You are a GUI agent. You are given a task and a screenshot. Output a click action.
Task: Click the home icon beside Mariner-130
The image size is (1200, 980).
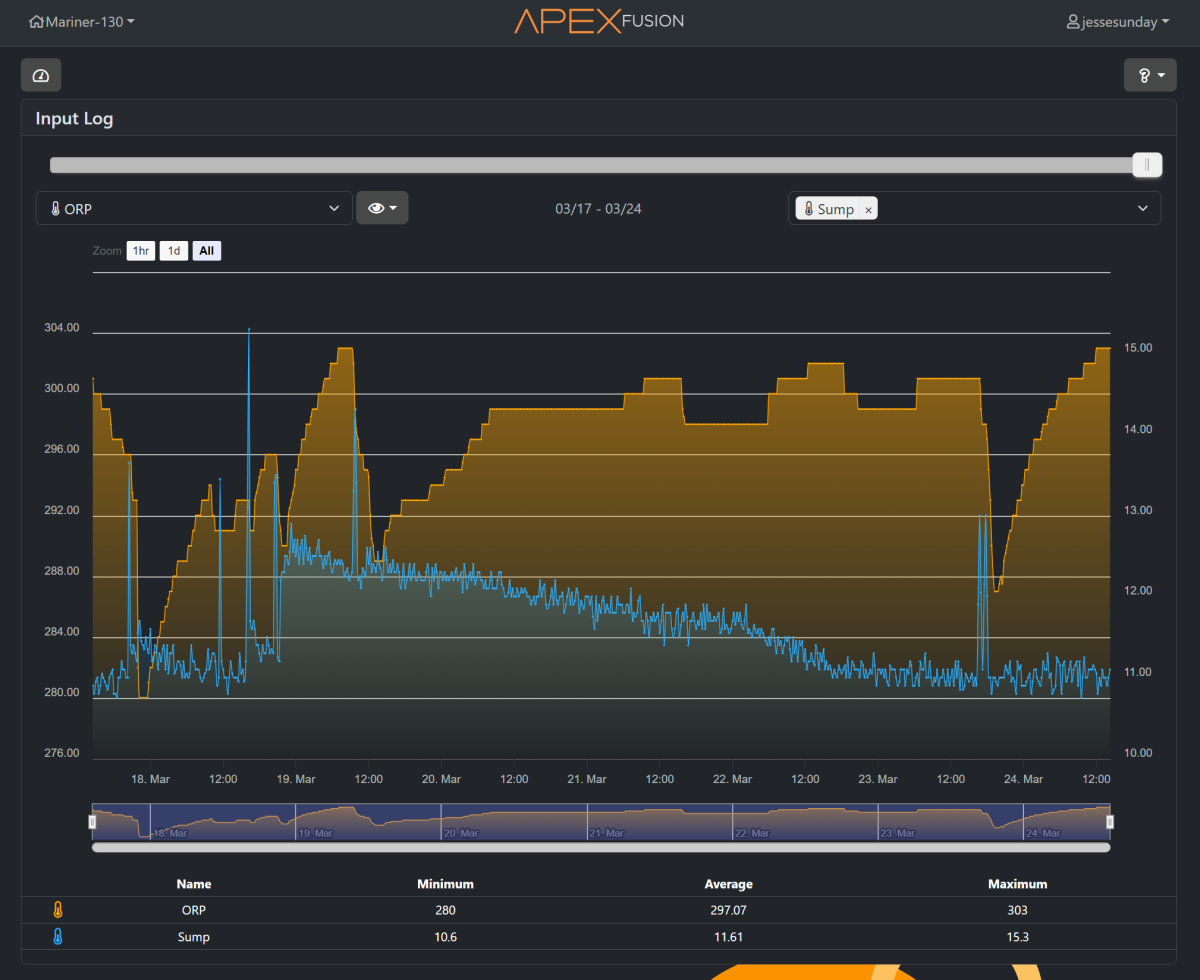coord(37,21)
